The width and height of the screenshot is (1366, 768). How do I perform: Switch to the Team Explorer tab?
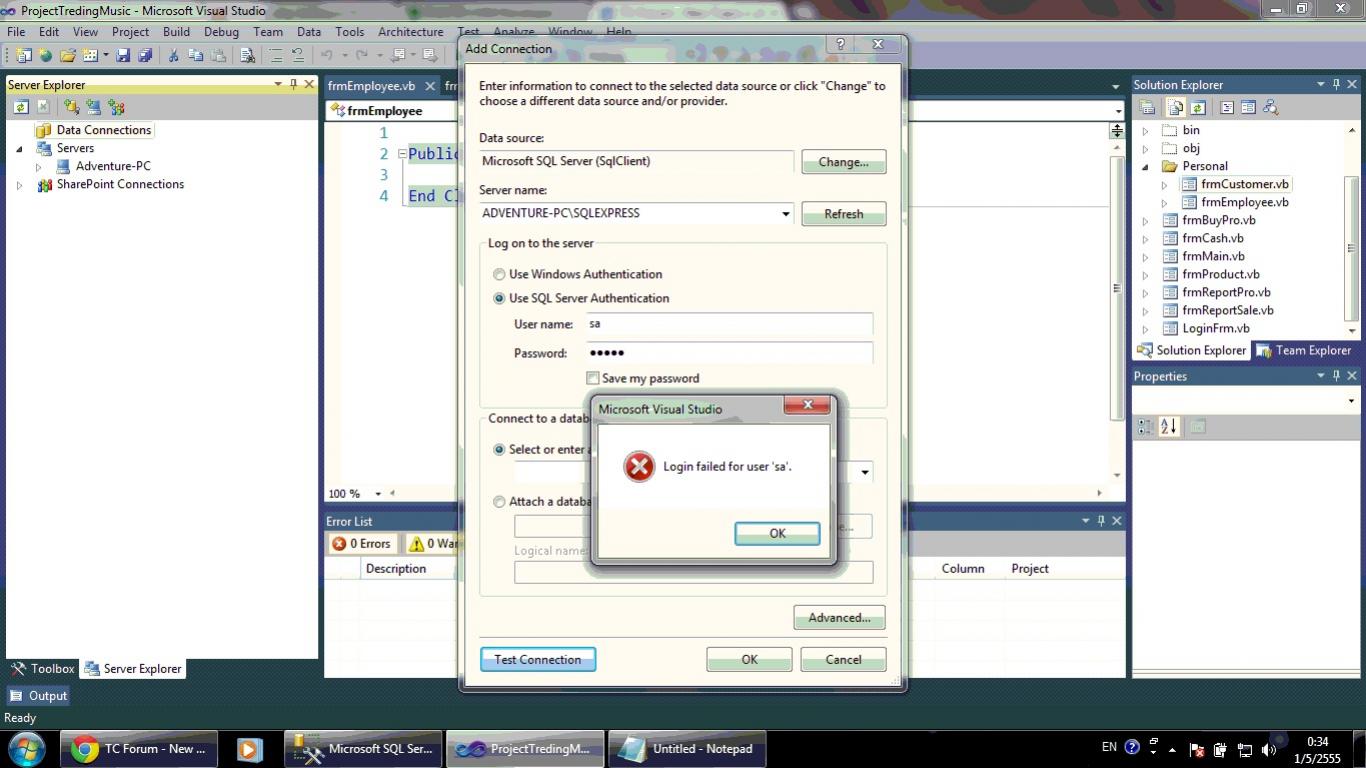pyautogui.click(x=1304, y=350)
